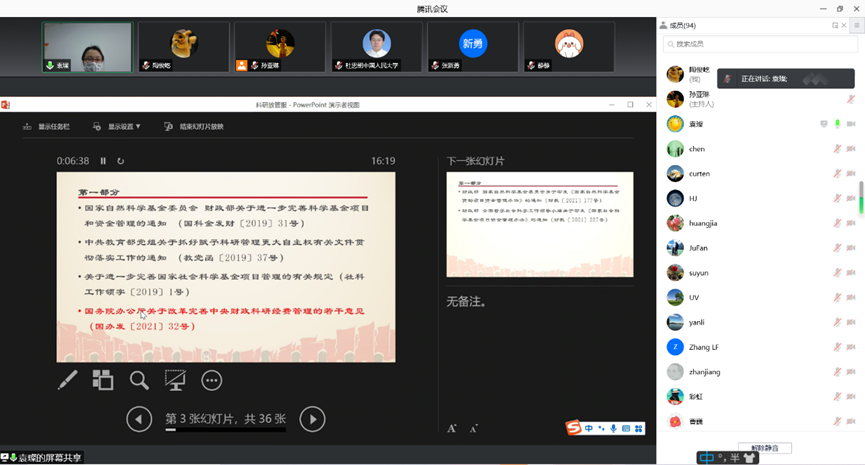865x465 pixels.
Task: Return to the previous slide arrow
Action: pos(139,419)
